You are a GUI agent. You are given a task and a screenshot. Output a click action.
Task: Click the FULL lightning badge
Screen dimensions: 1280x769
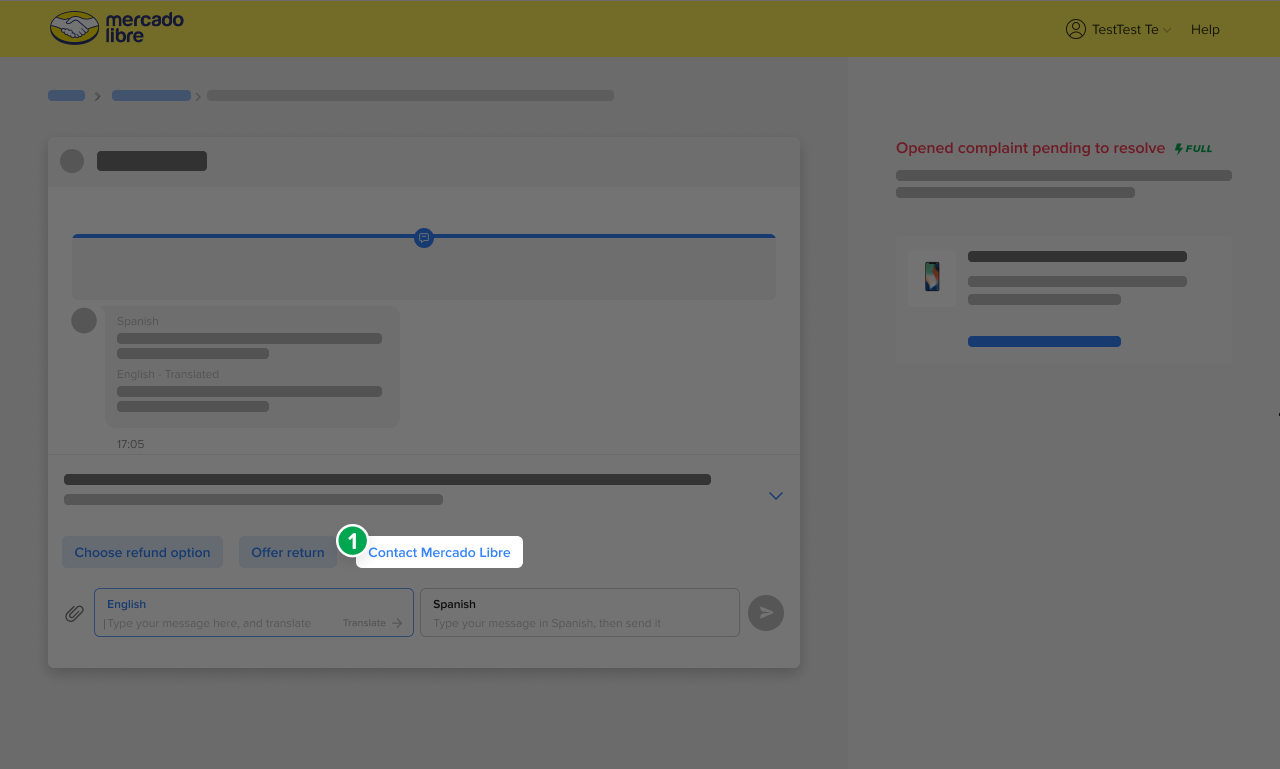[x=1193, y=148]
